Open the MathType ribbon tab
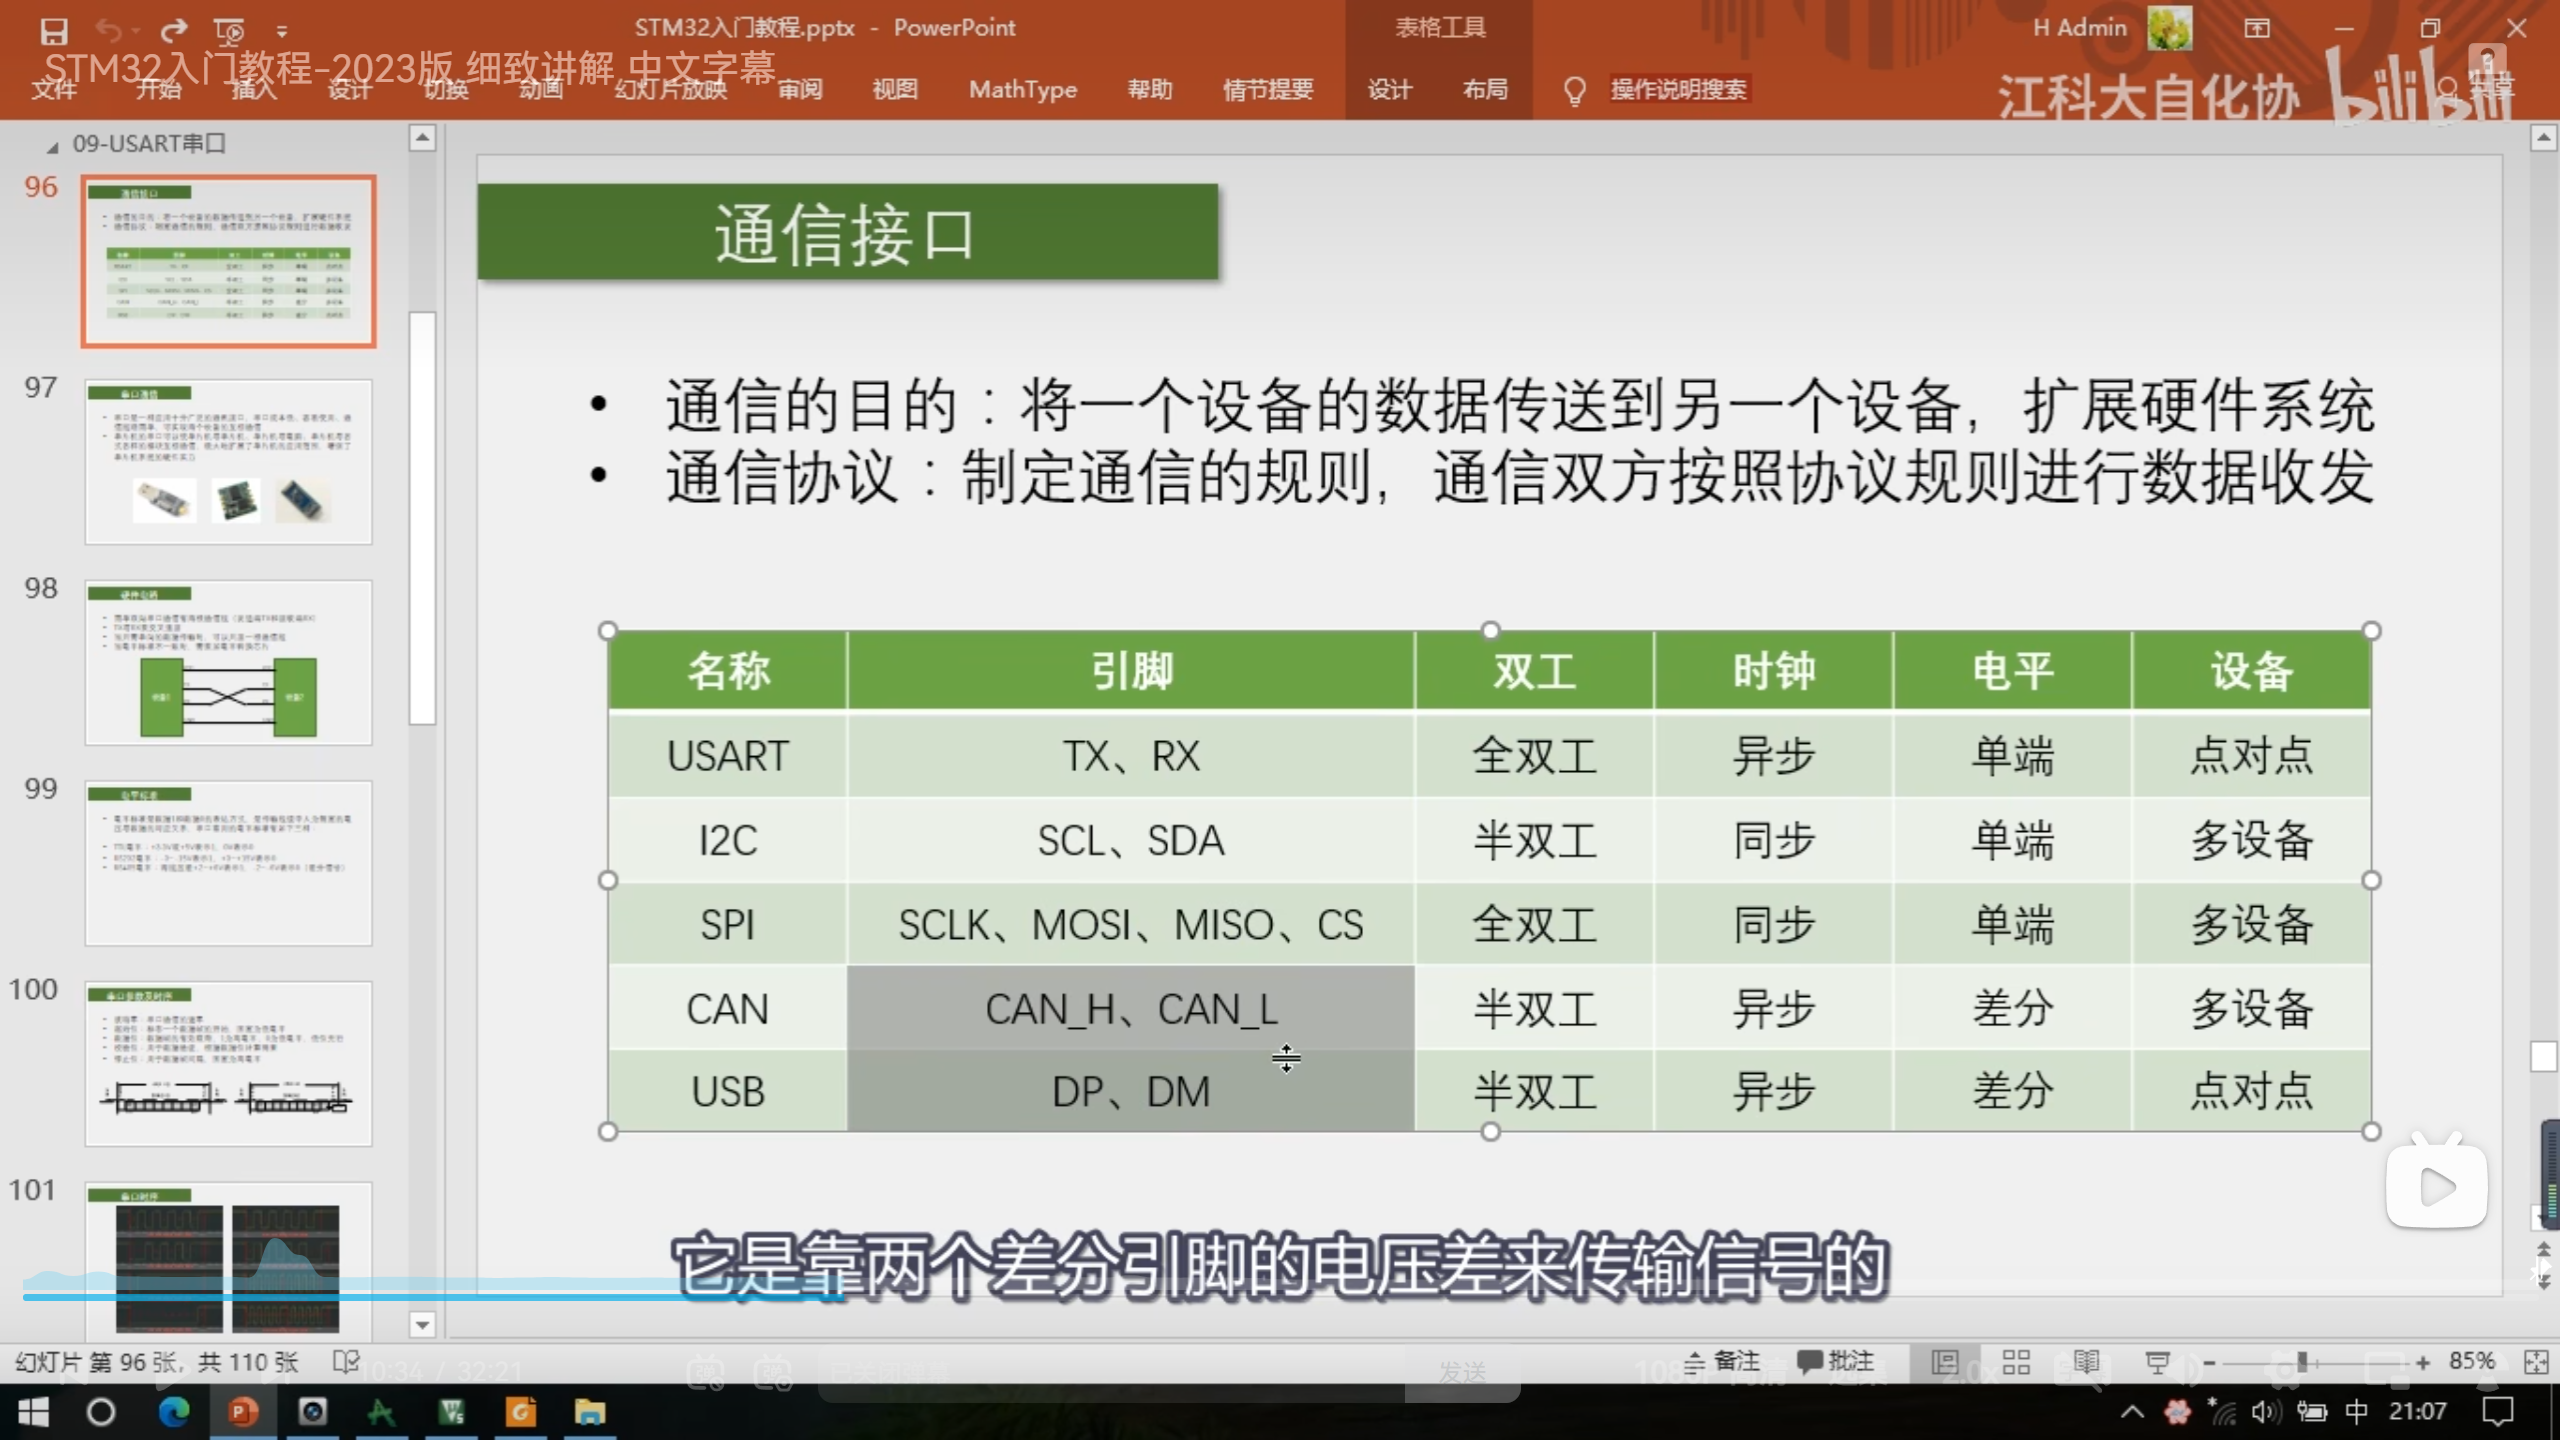Screen dimensions: 2560x1440 (1022, 89)
